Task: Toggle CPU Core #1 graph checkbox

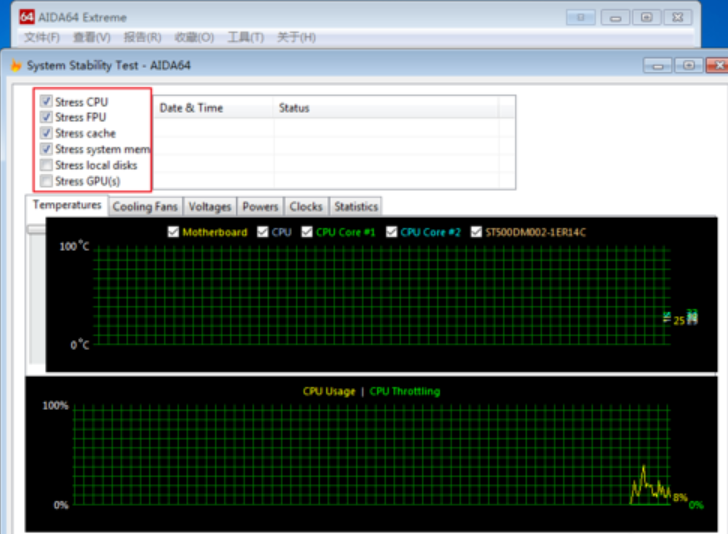Action: [x=308, y=232]
